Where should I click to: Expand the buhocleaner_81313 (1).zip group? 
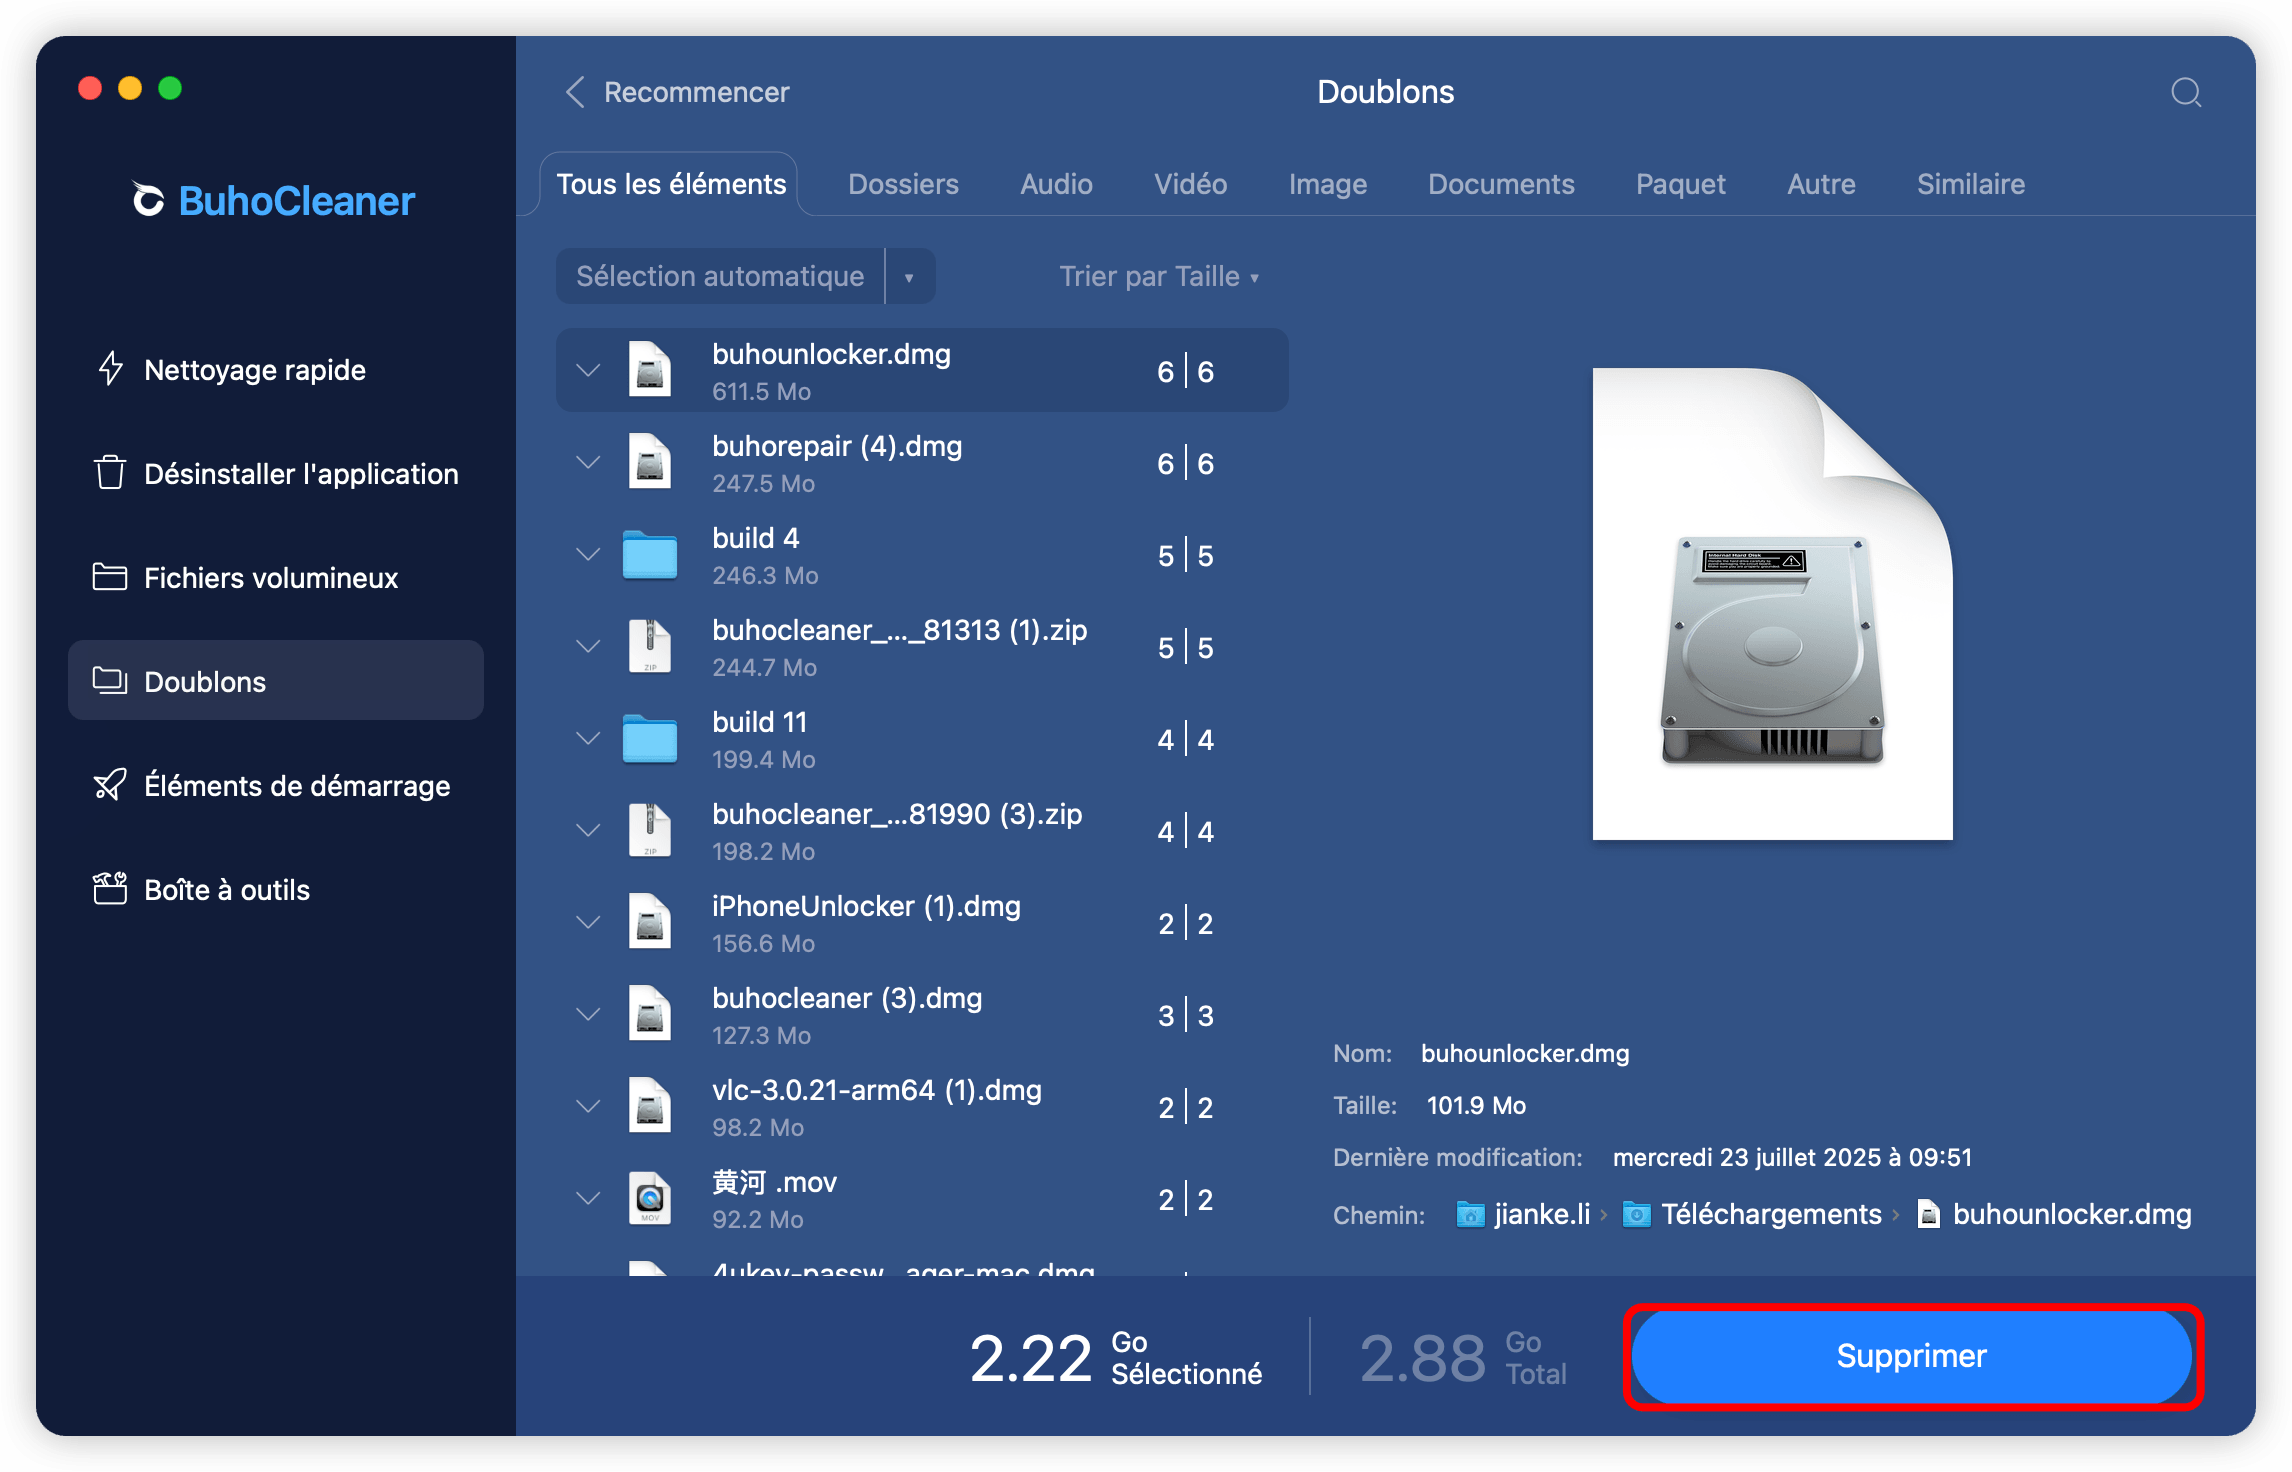pos(588,646)
